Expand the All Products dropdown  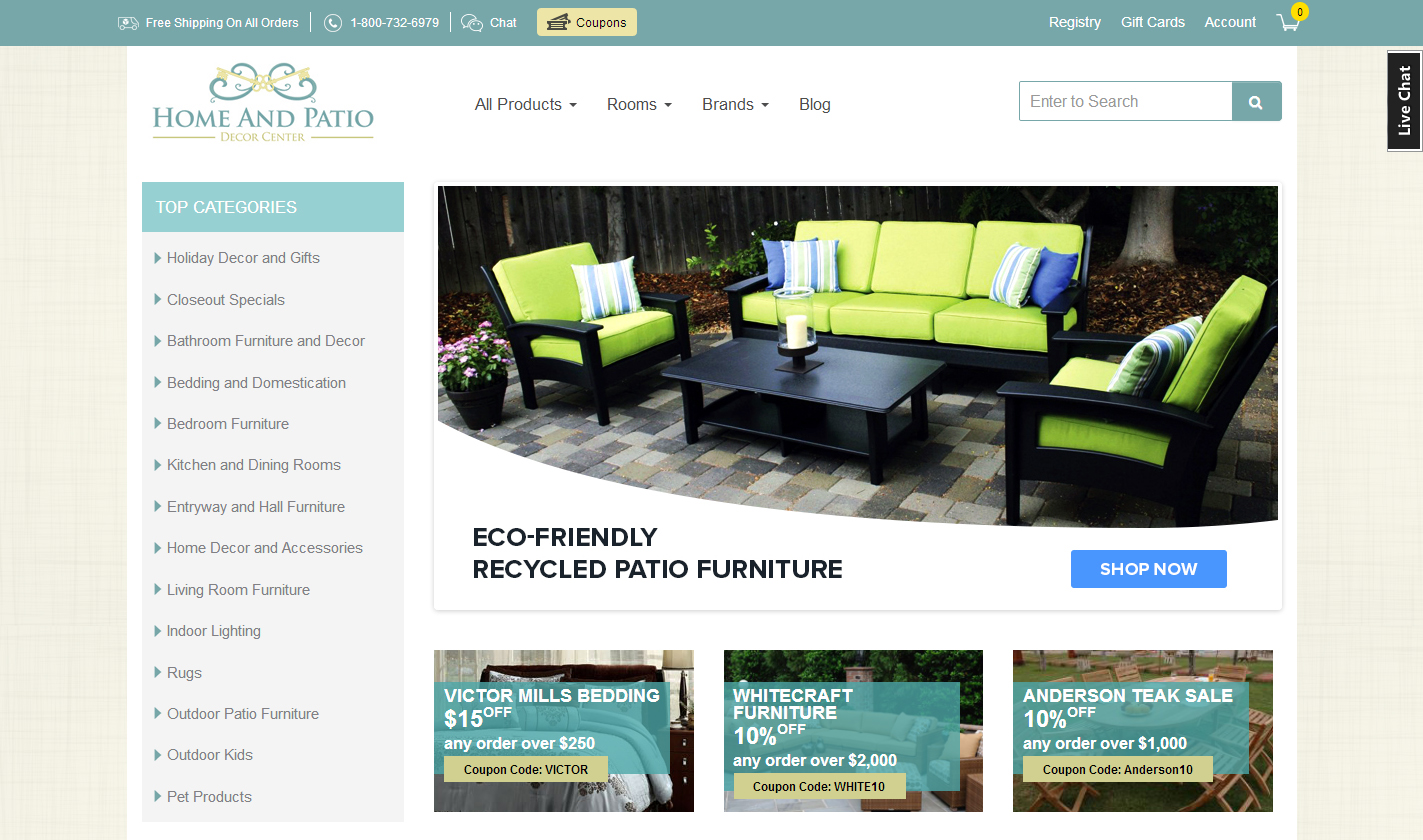526,104
